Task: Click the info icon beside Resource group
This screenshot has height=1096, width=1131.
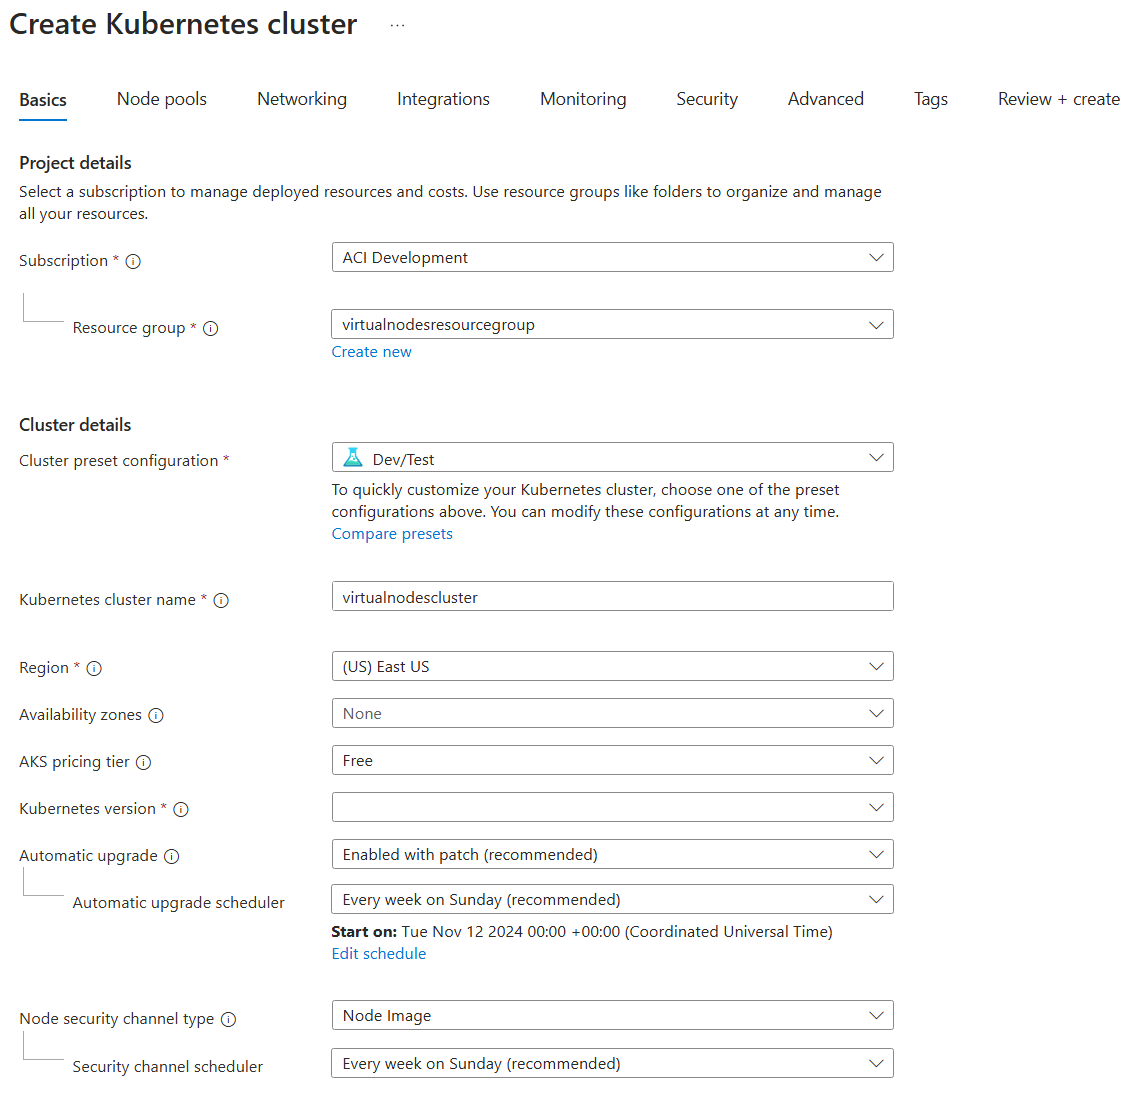Action: tap(210, 328)
